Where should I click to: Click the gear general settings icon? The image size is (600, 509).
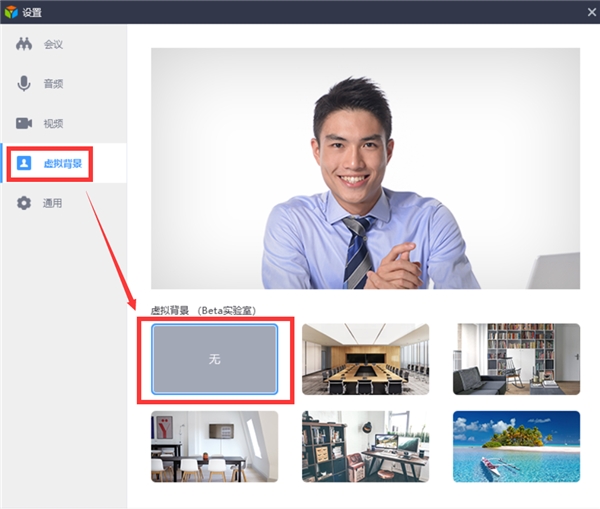(x=24, y=203)
